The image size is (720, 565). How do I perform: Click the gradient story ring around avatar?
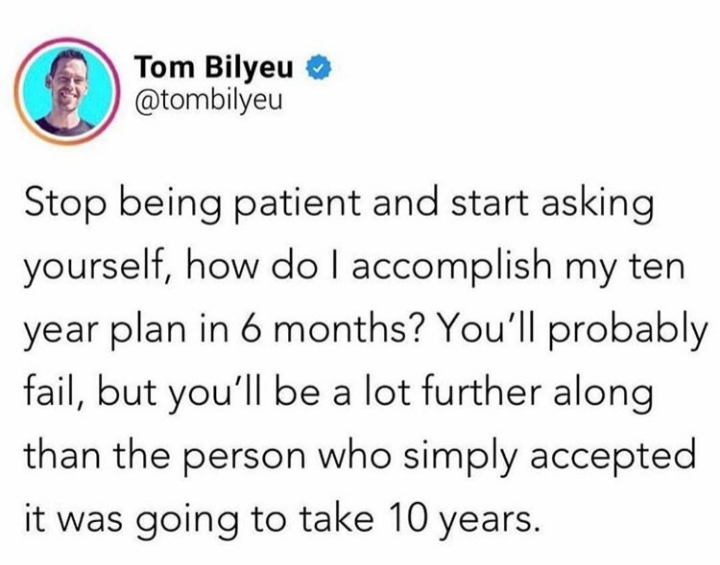(68, 91)
